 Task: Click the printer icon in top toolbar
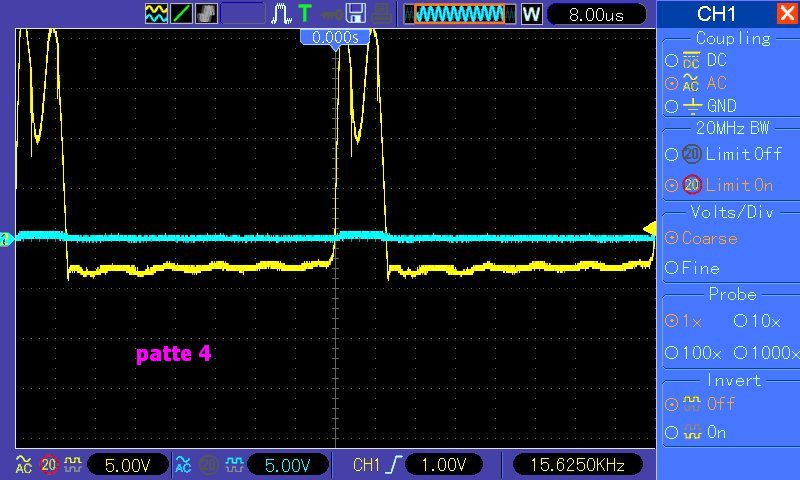[380, 14]
